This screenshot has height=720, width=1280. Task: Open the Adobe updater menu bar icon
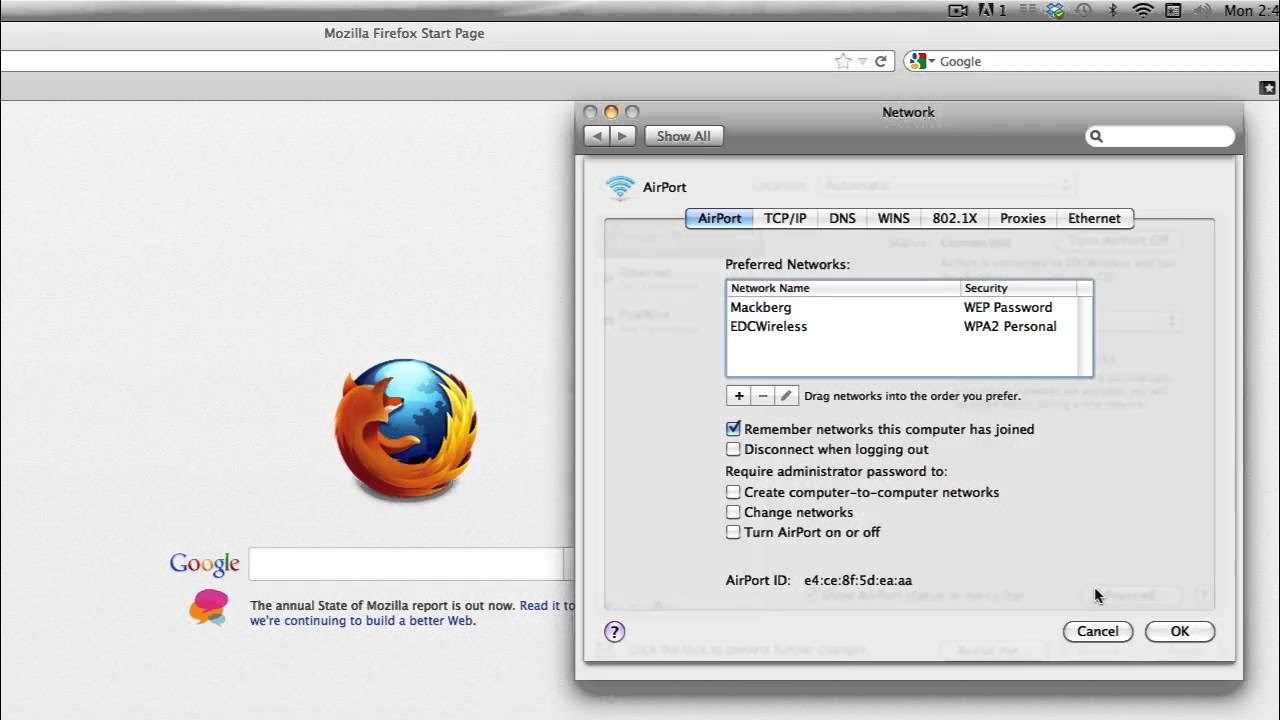[992, 11]
